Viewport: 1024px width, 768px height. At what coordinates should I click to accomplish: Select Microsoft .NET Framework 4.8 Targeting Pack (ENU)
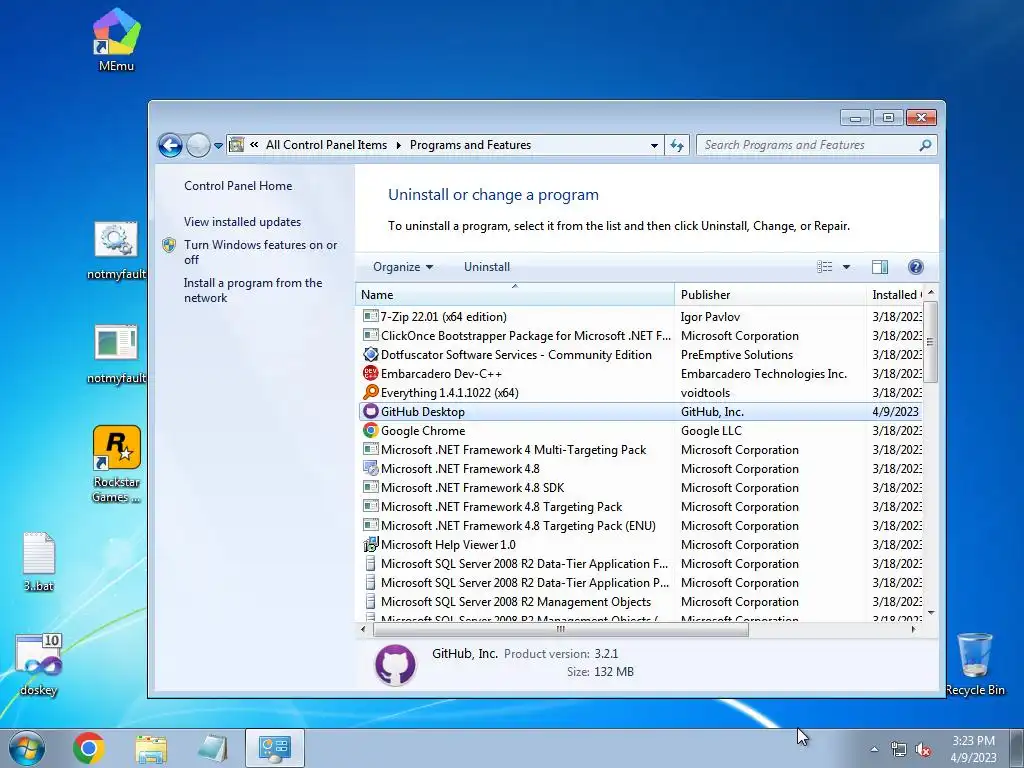point(640,525)
